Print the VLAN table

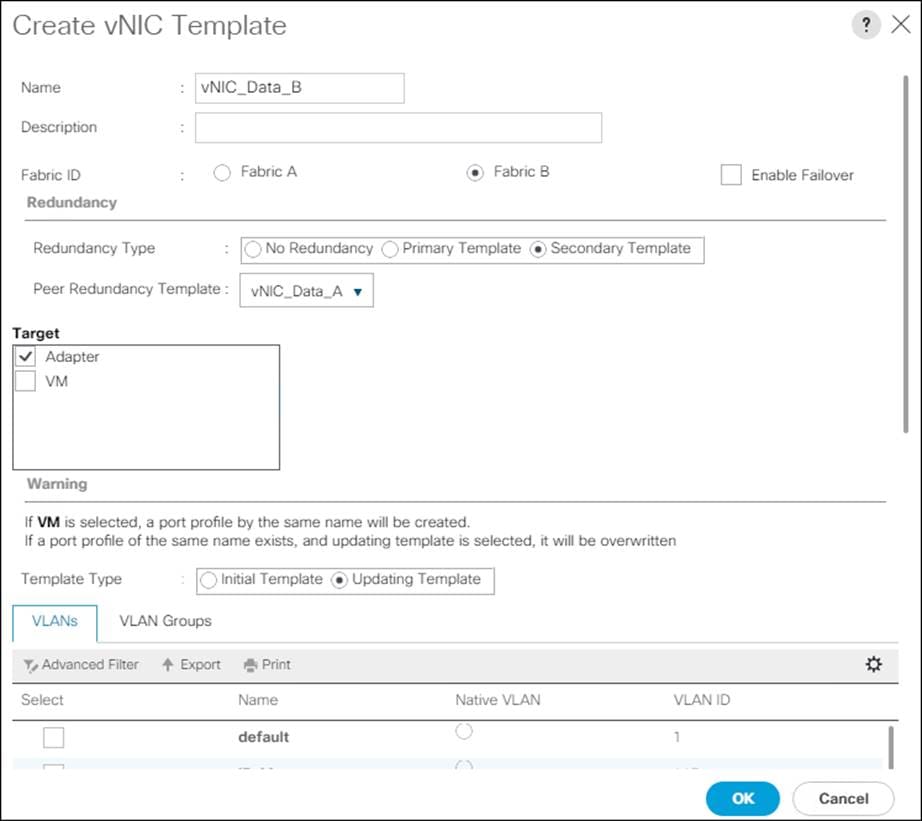point(268,665)
